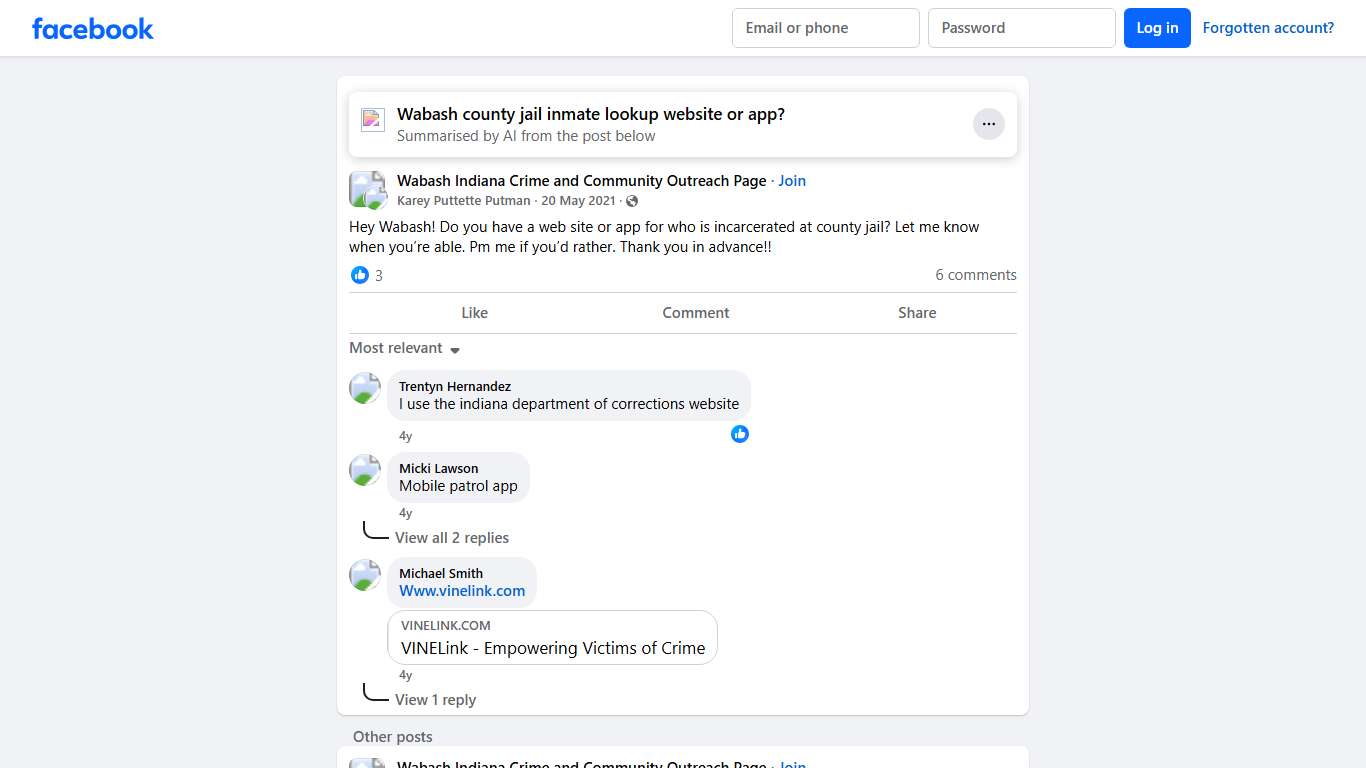Join the Wabash Indiana Crime group
Screen dimensions: 1366x768
792,181
